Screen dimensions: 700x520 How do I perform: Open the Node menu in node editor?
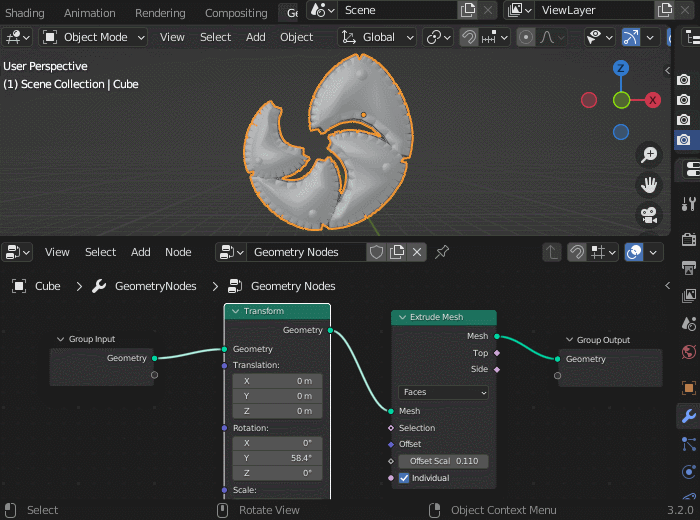[178, 252]
